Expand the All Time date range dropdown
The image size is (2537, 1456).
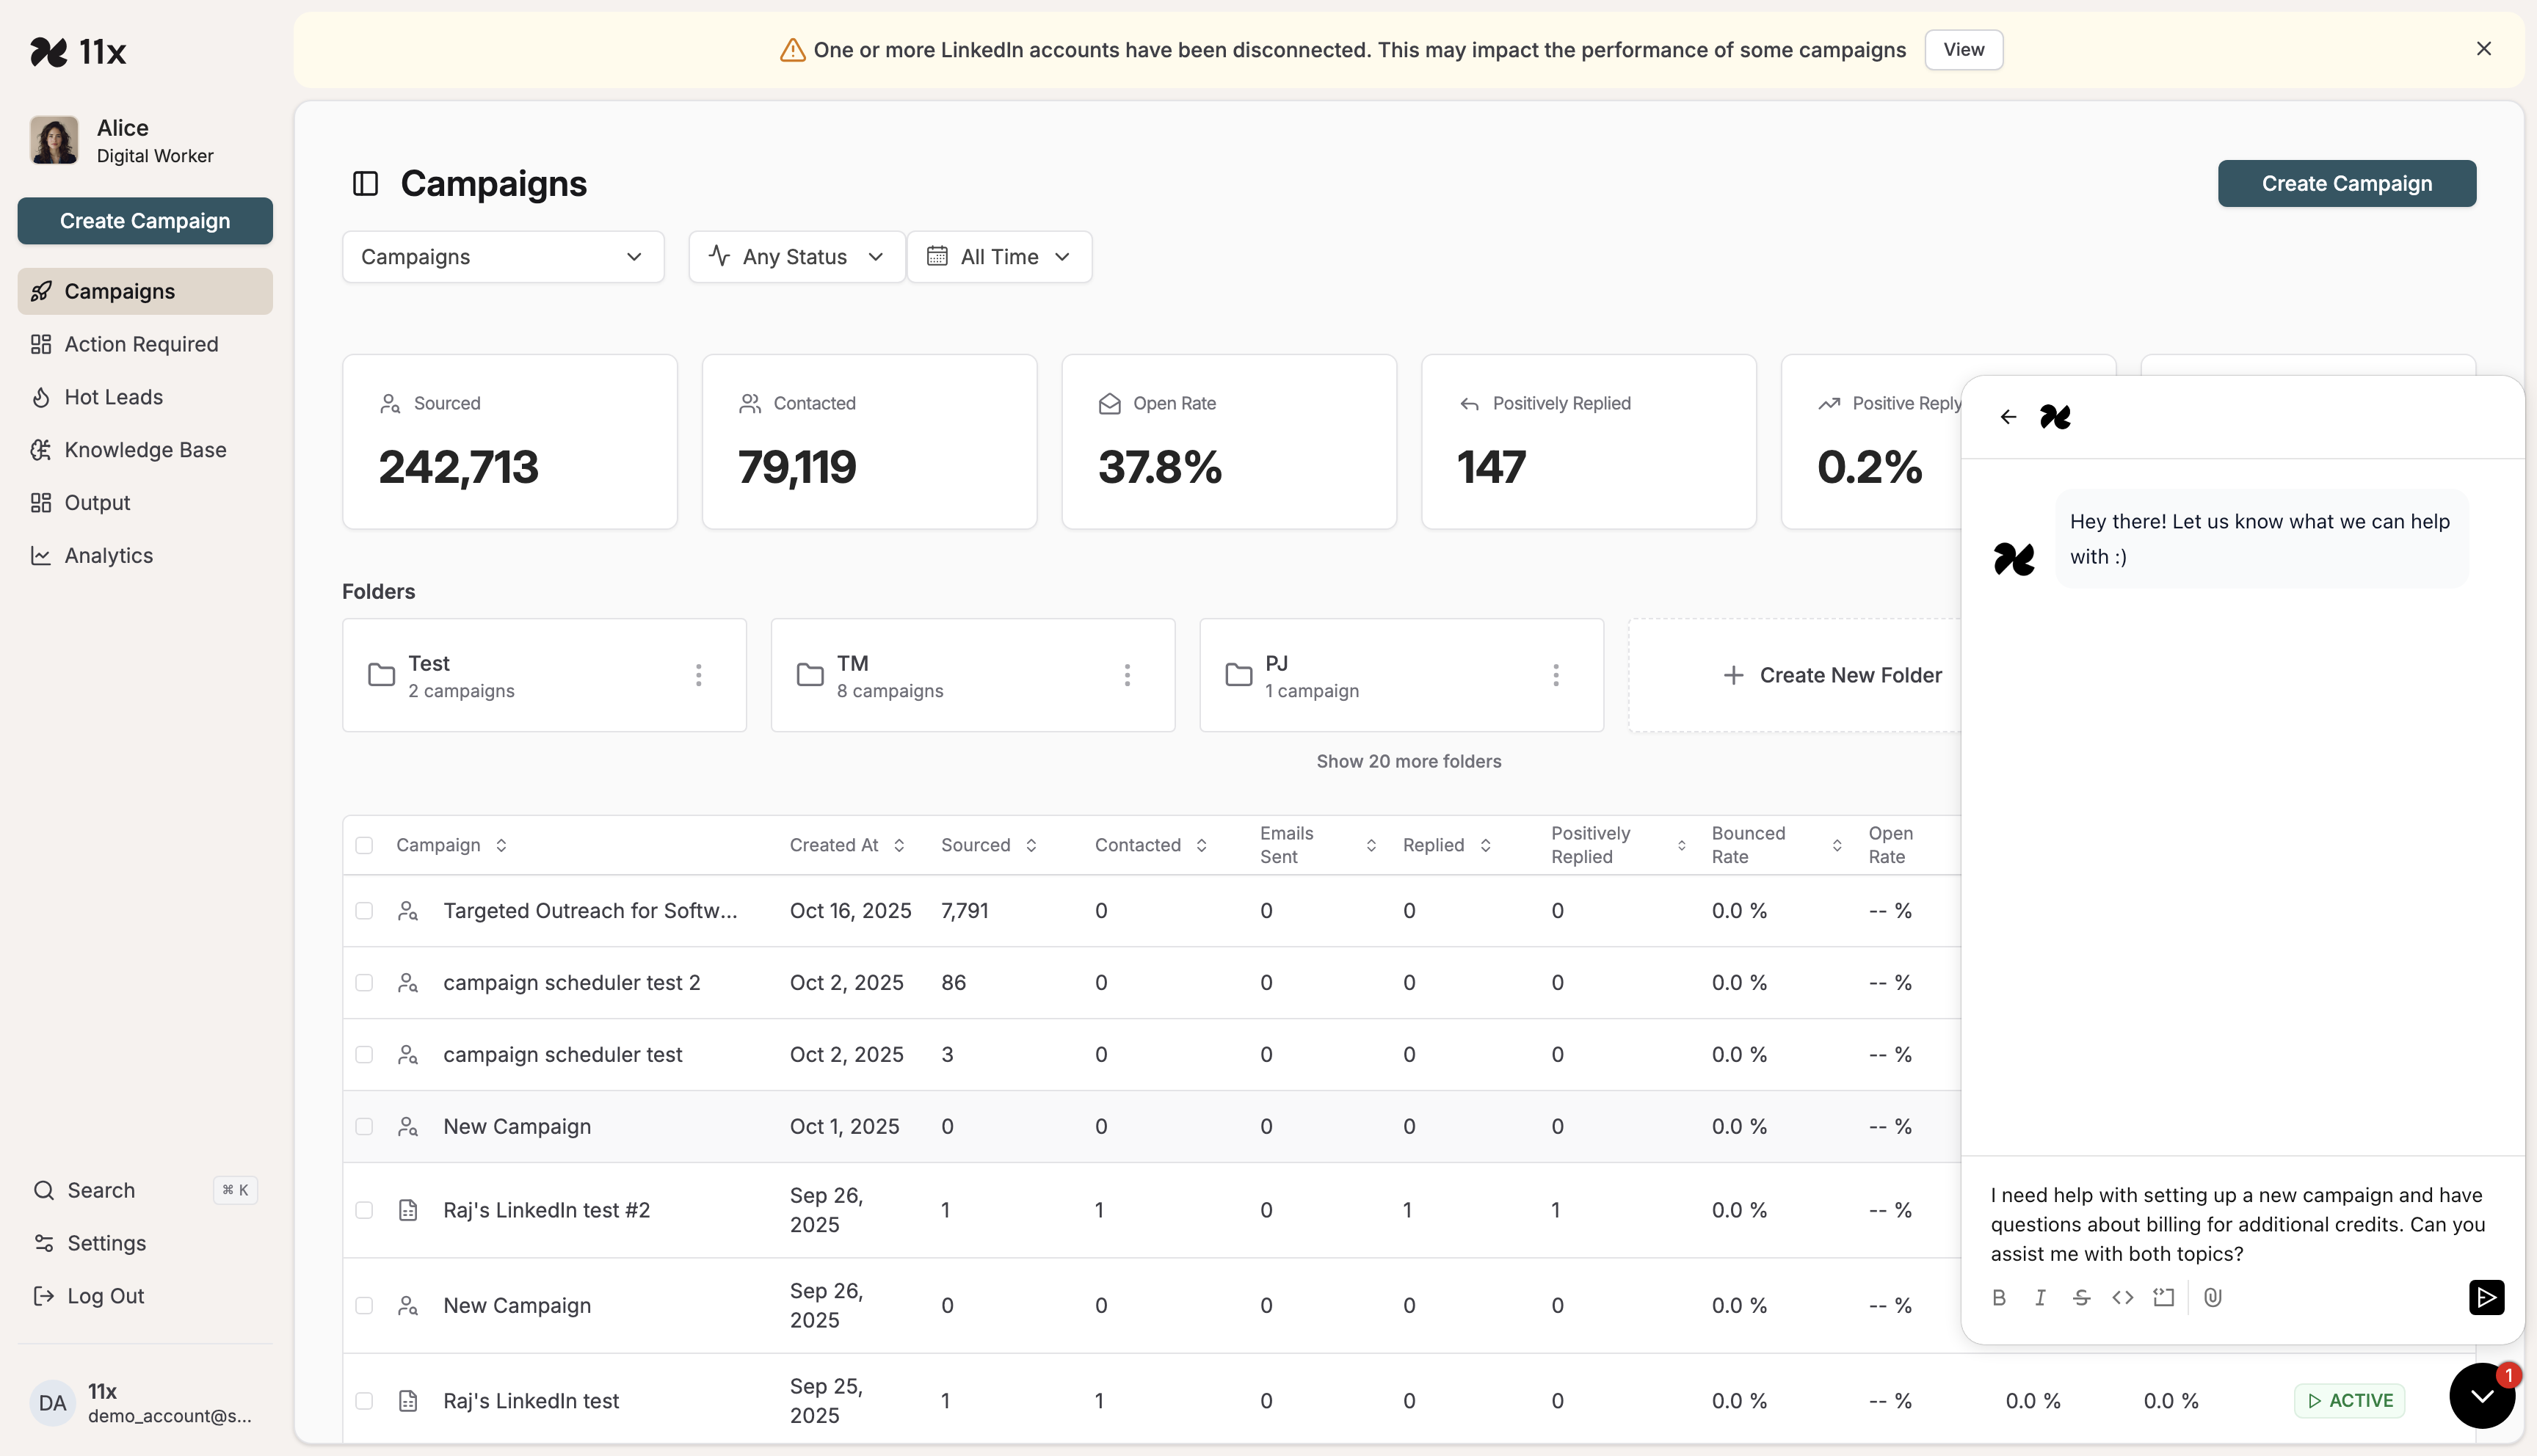pos(998,257)
